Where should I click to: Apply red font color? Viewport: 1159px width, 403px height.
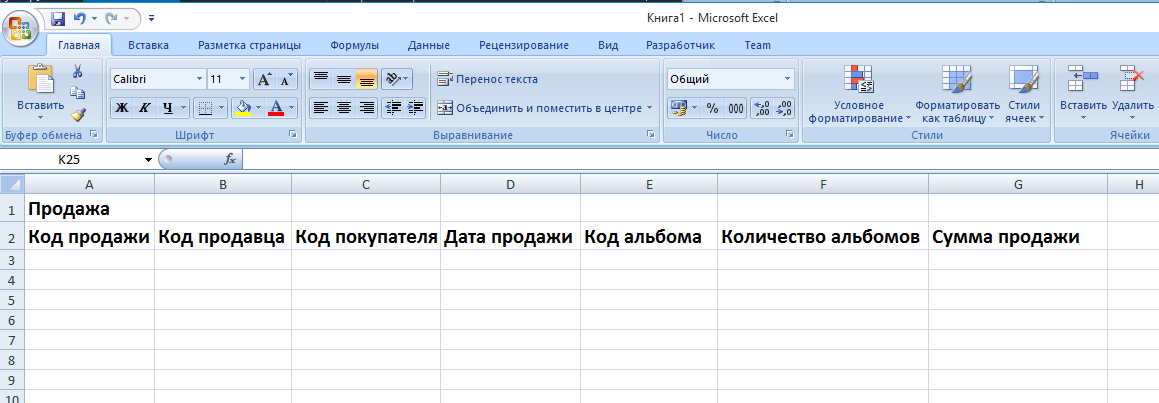(x=276, y=109)
